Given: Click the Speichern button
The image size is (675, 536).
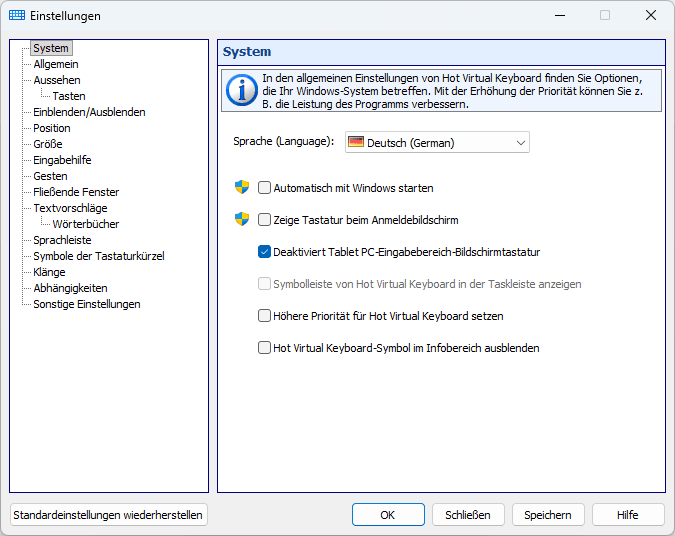Looking at the screenshot, I should point(548,515).
